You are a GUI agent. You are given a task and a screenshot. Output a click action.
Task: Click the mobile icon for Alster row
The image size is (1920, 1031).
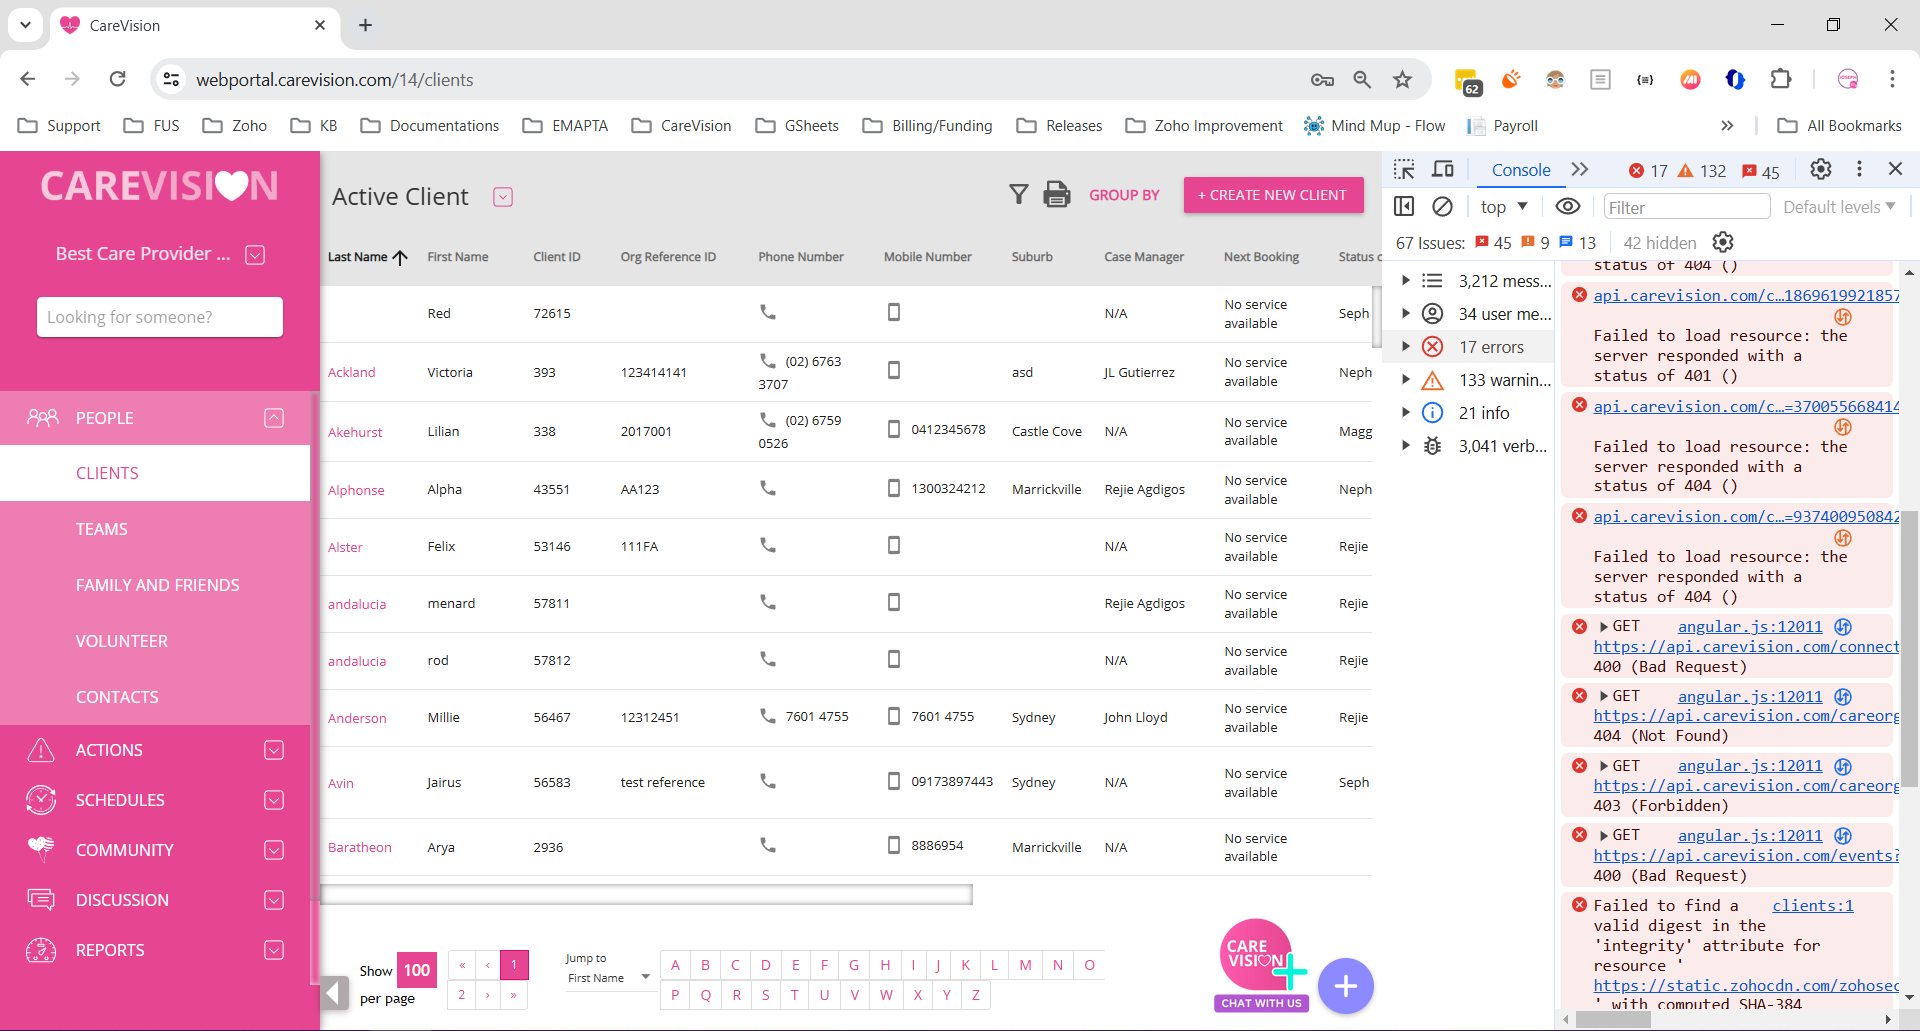coord(894,545)
